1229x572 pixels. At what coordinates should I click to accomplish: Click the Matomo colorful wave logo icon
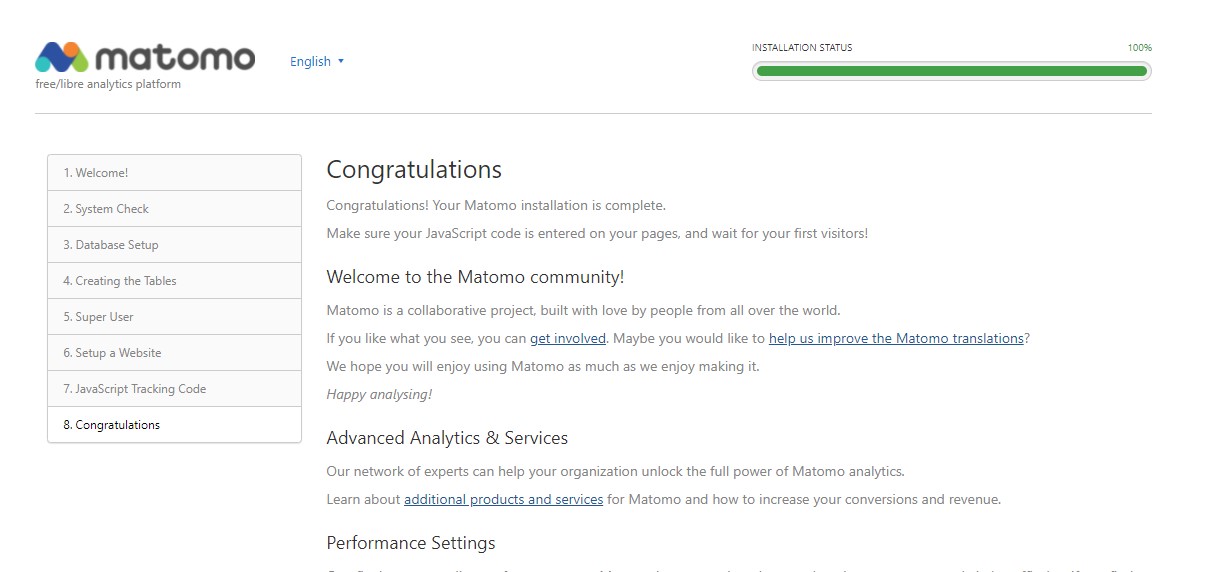tap(62, 58)
